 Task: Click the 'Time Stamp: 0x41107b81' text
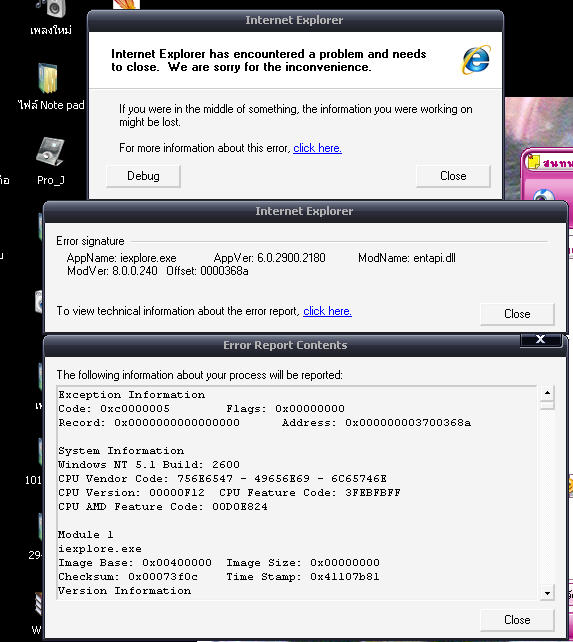coord(303,576)
